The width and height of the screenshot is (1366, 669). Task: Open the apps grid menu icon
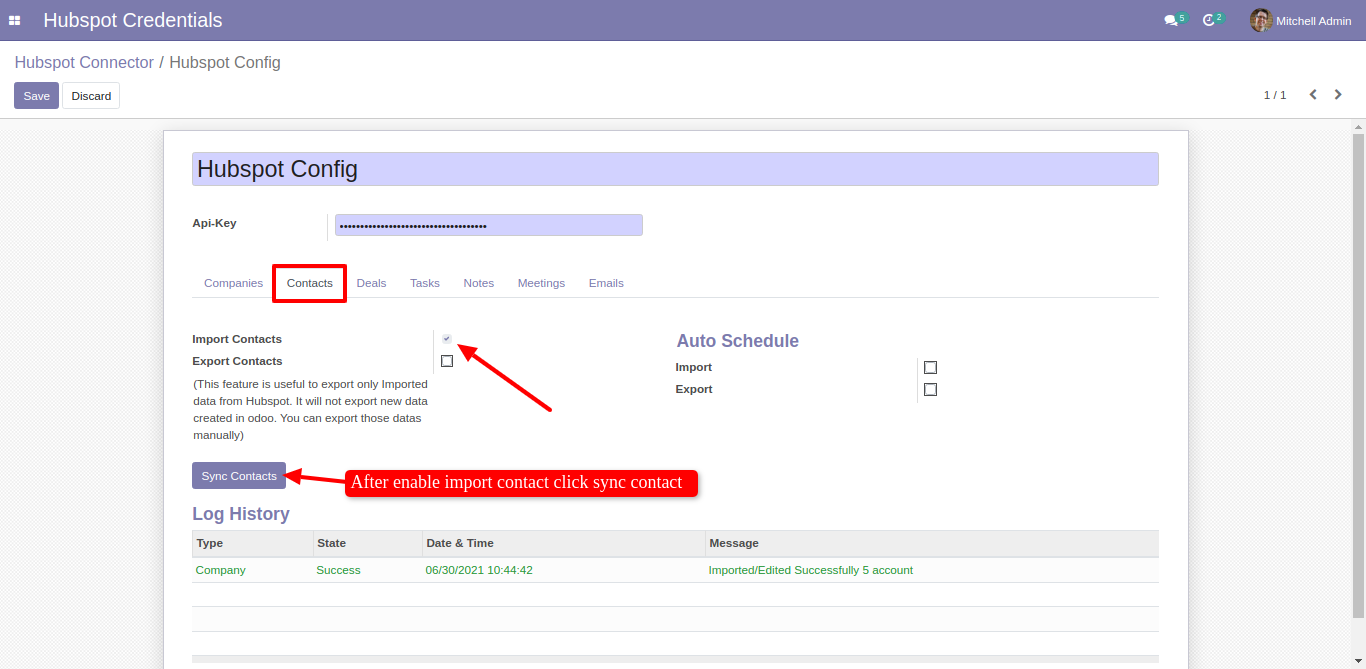(x=15, y=20)
